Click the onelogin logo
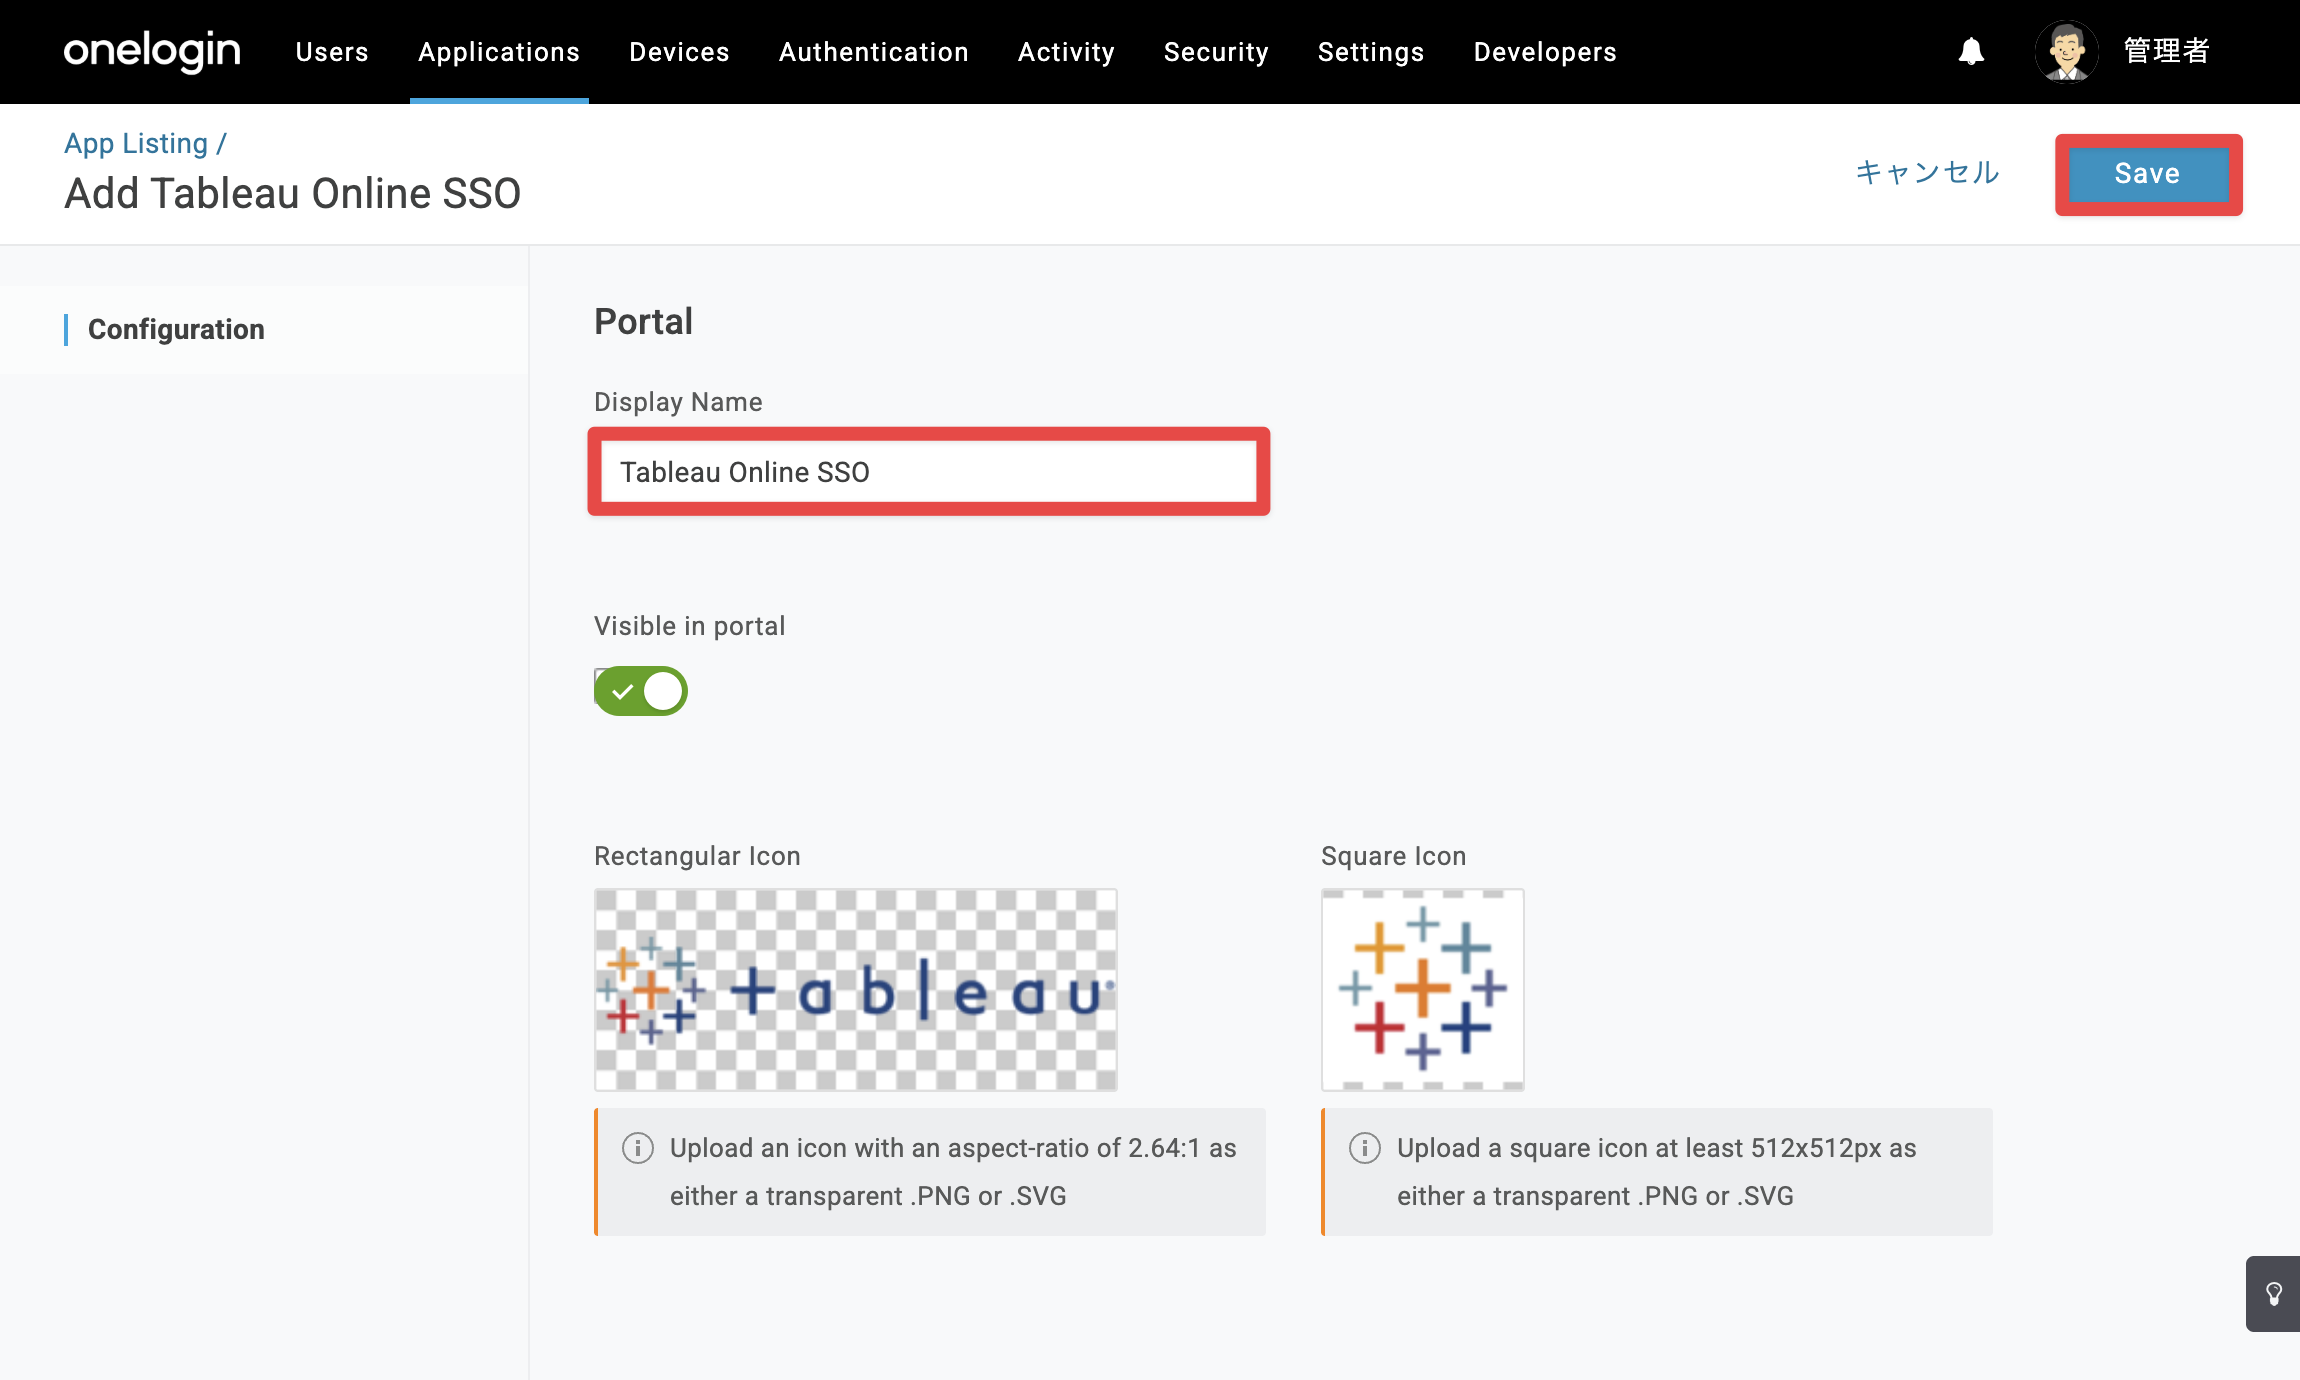 tap(152, 51)
